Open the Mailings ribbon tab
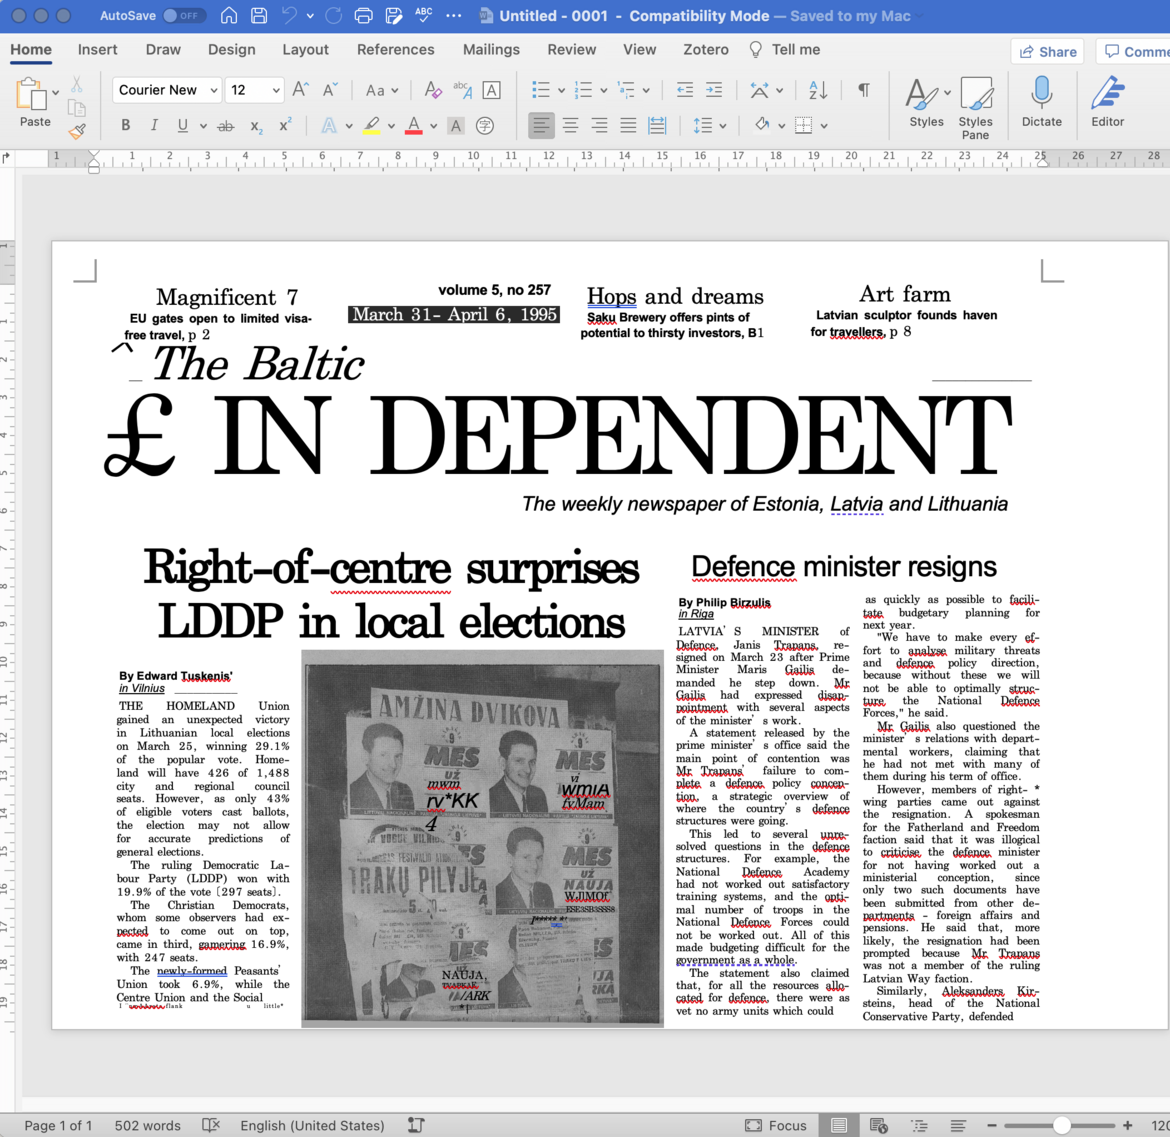 click(x=491, y=49)
